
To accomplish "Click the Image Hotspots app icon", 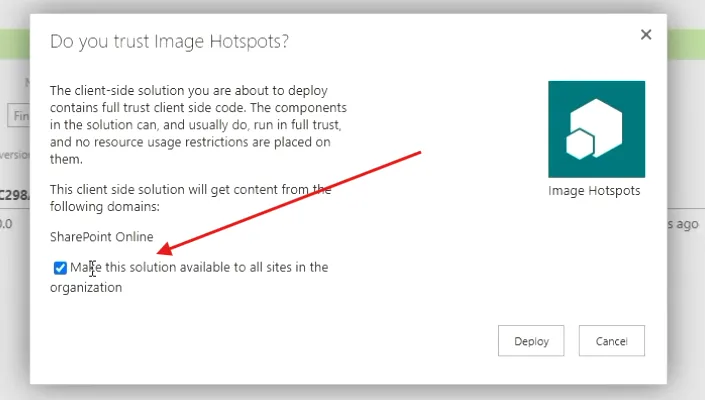I will (x=596, y=129).
